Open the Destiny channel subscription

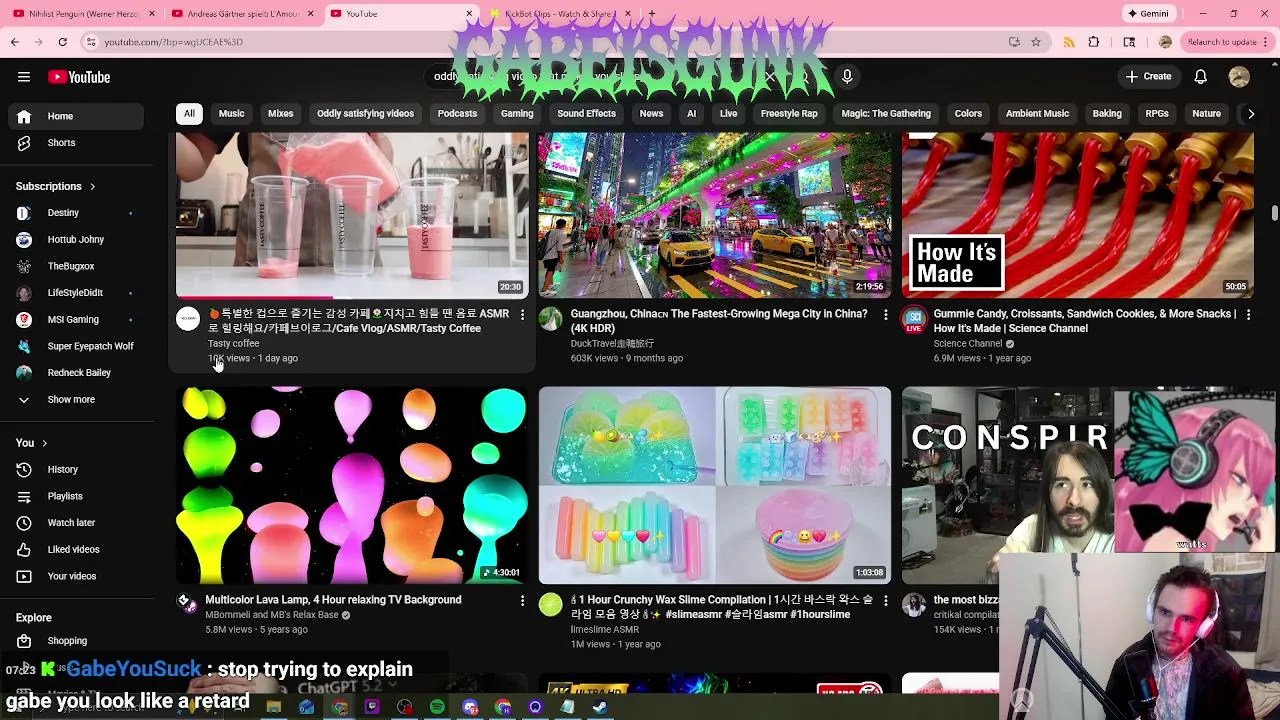point(76,213)
